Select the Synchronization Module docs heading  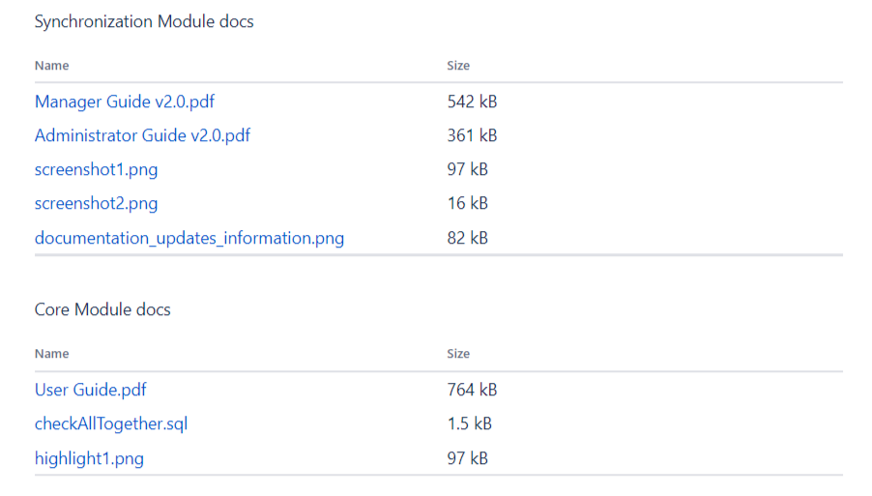click(x=144, y=22)
